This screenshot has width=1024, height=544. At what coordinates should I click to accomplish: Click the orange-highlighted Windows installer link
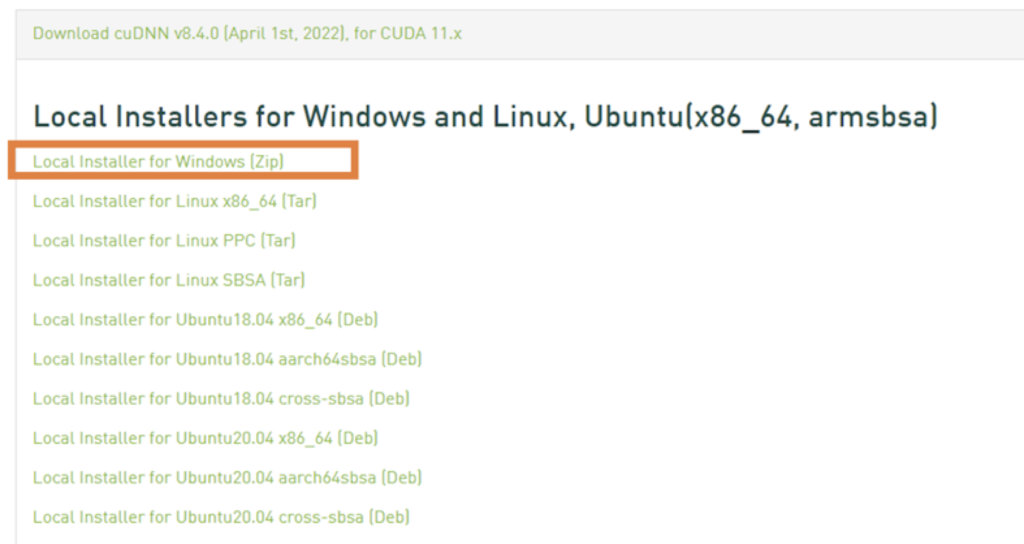pyautogui.click(x=158, y=161)
